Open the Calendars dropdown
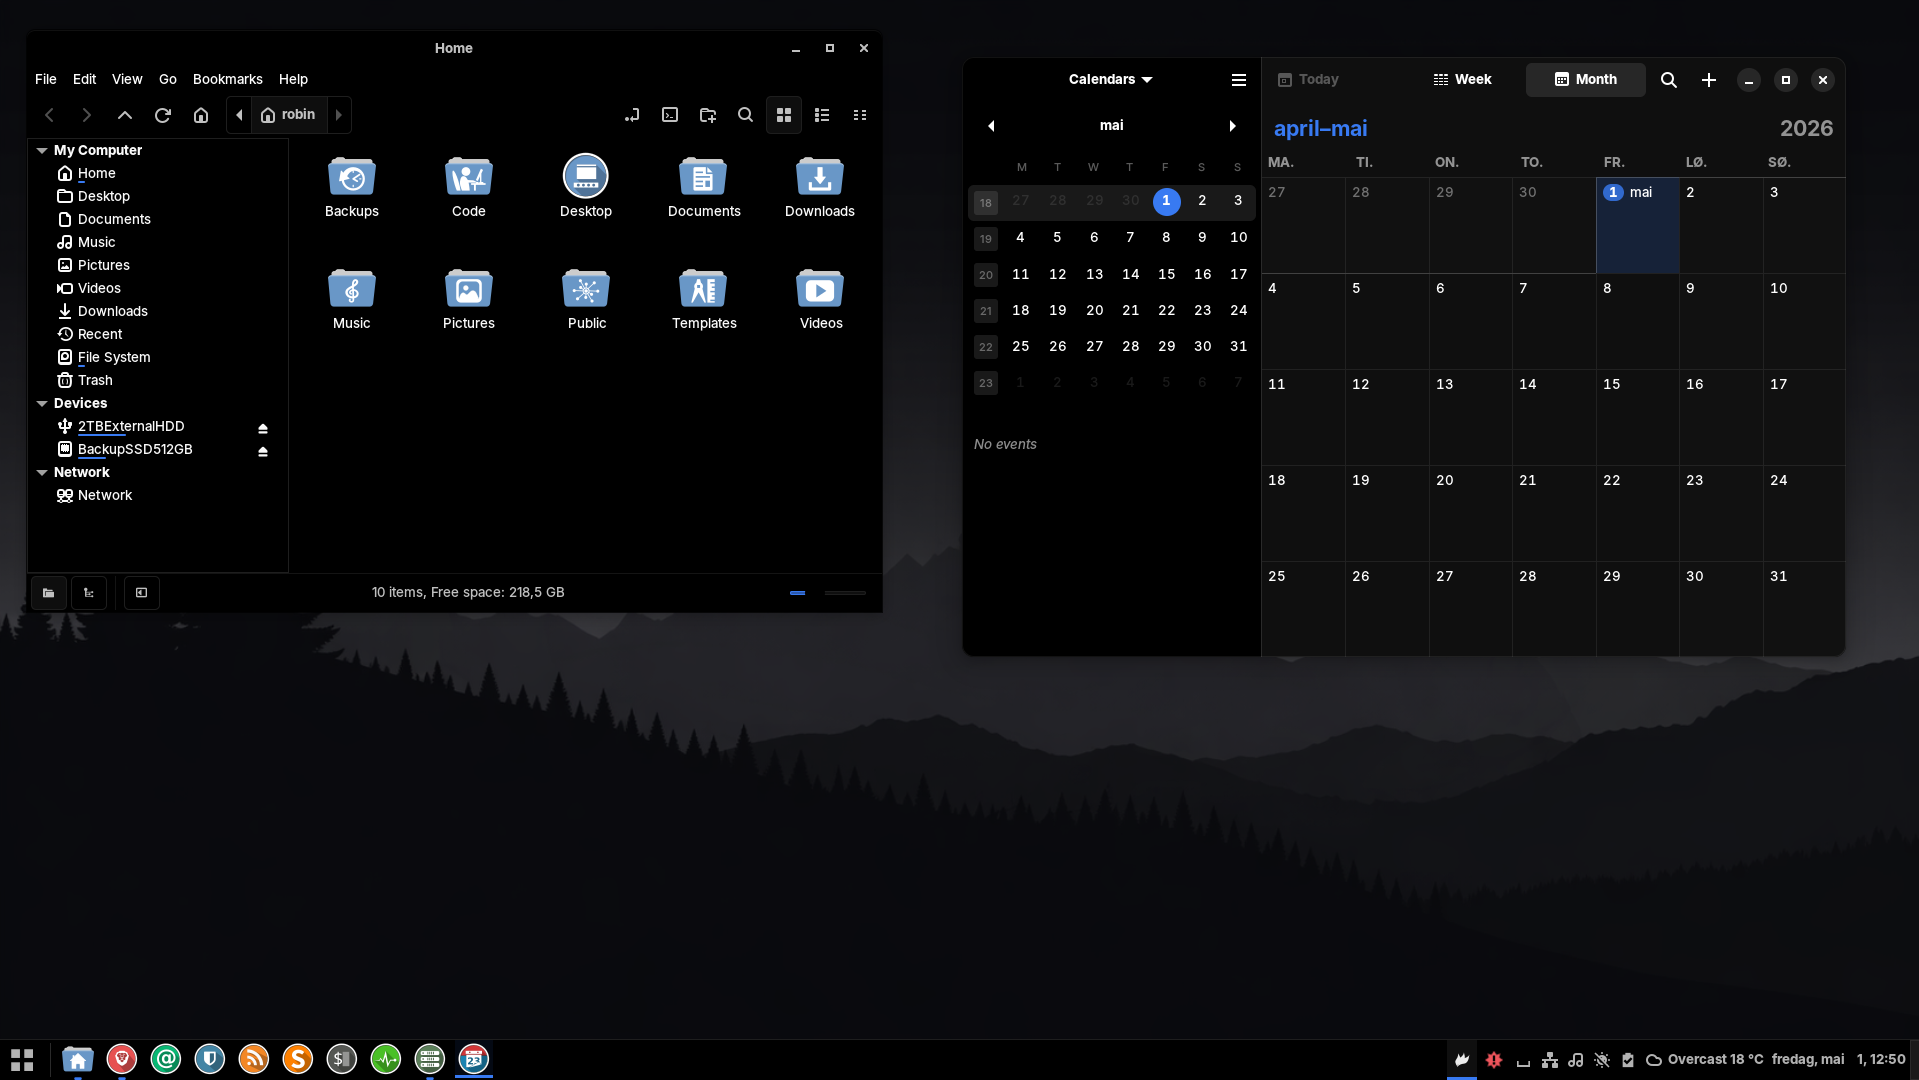 (x=1111, y=80)
